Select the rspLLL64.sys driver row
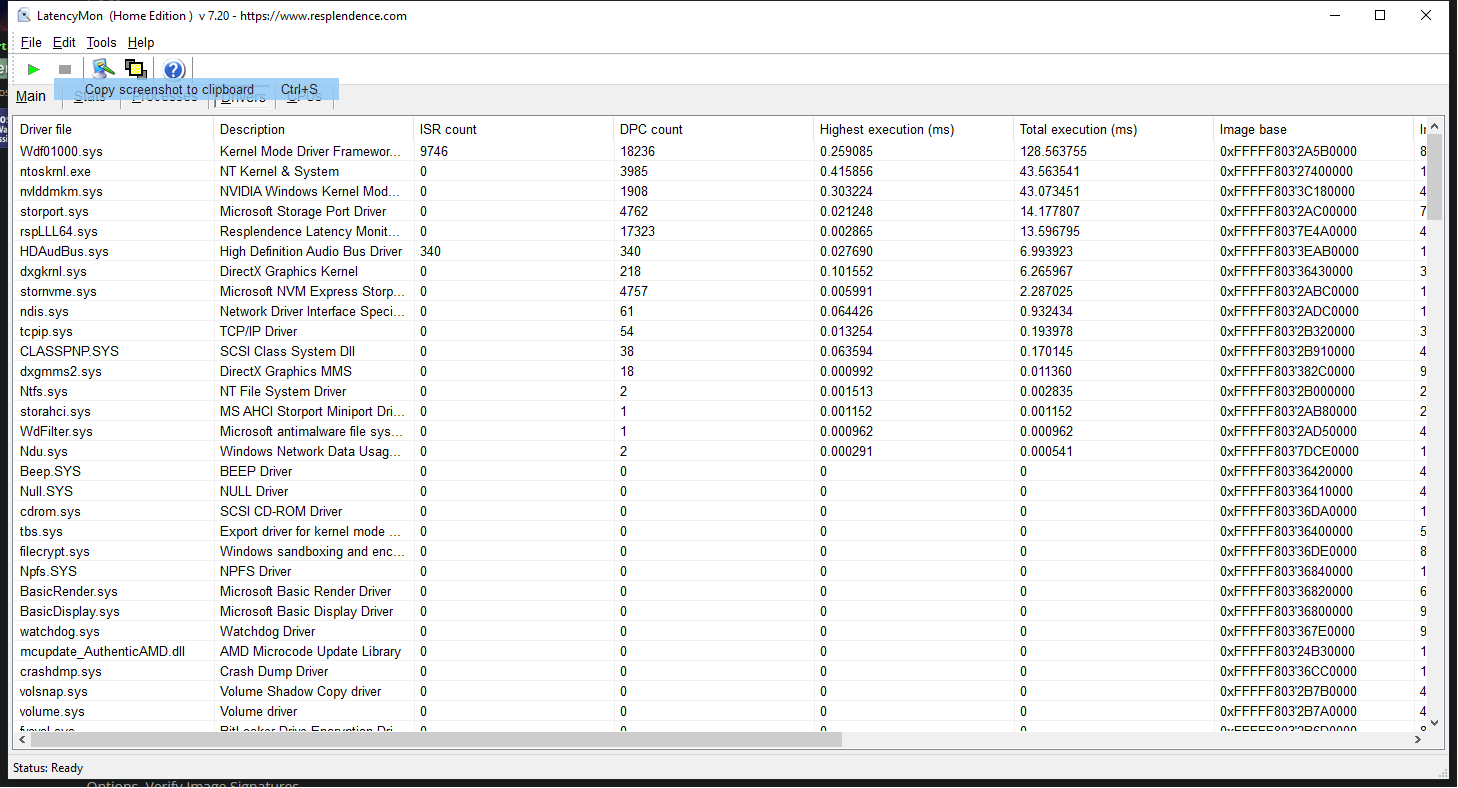This screenshot has height=788, width=1458. pyautogui.click(x=720, y=231)
